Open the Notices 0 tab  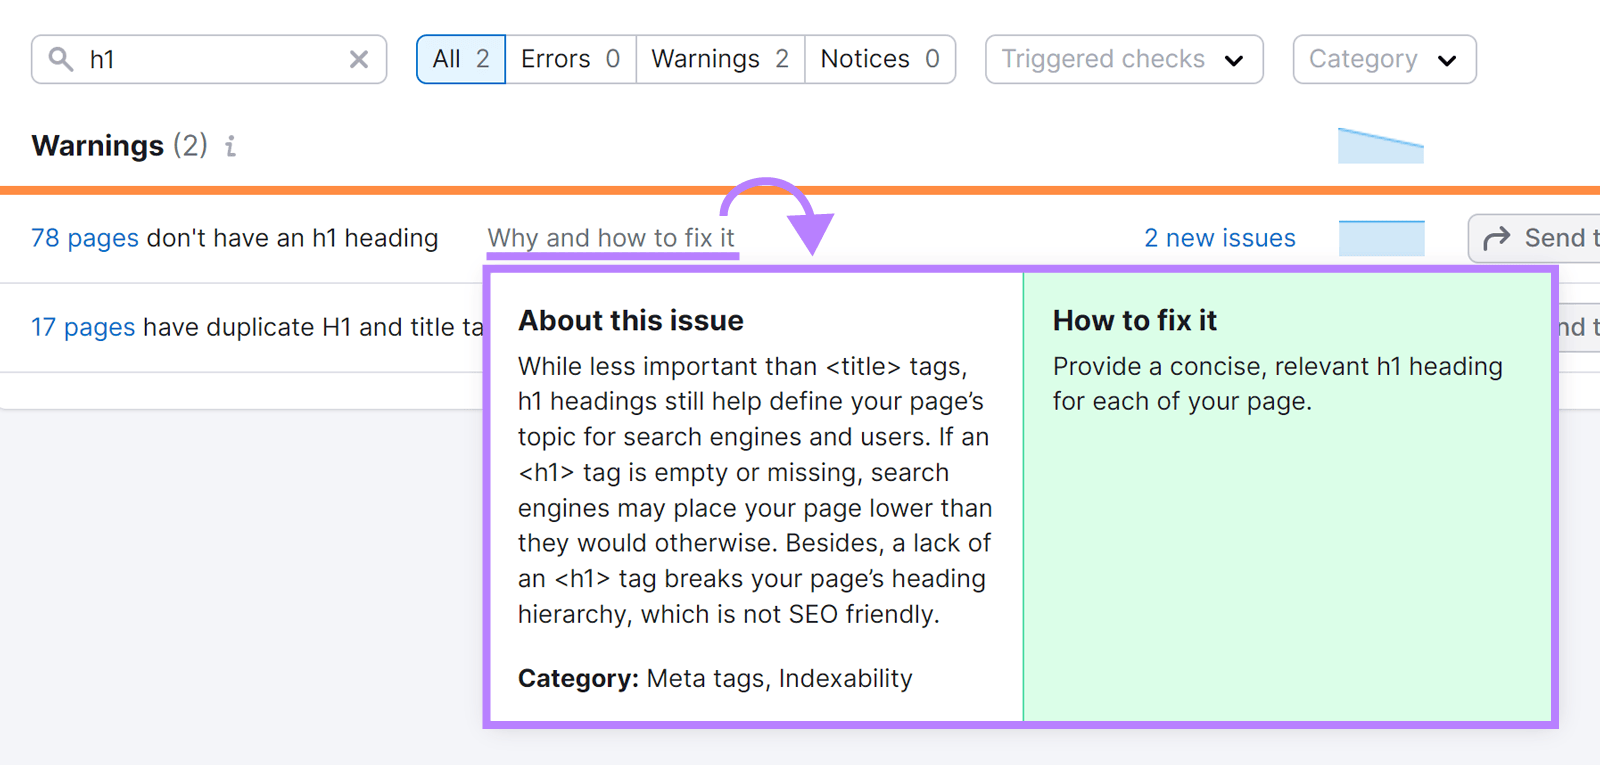(x=880, y=59)
